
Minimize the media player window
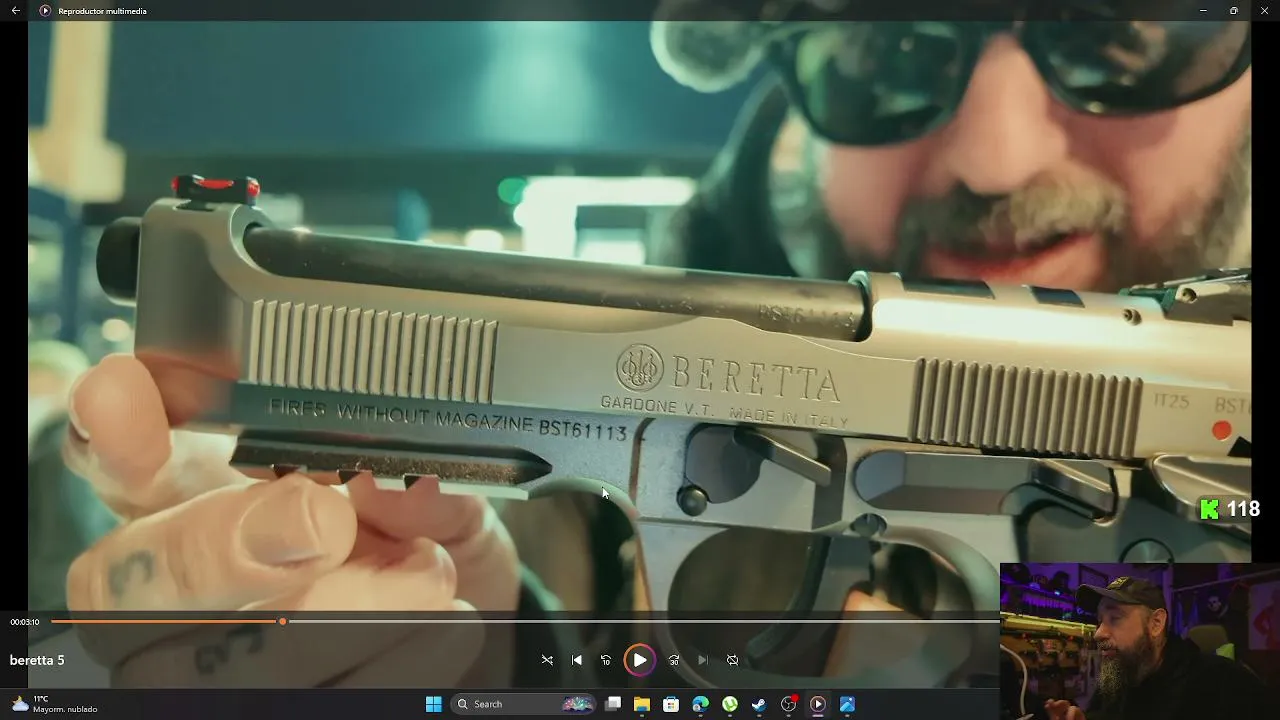pos(1203,11)
